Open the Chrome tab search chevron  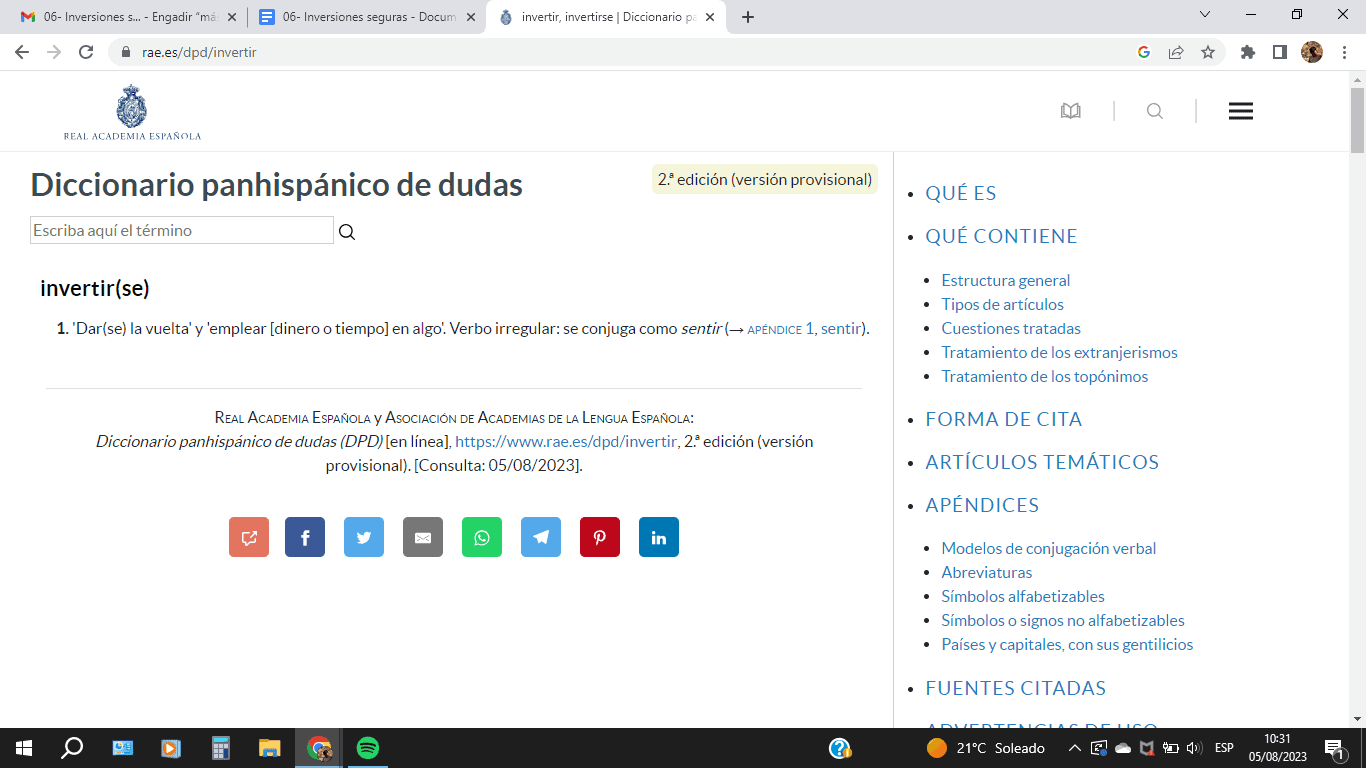1205,14
